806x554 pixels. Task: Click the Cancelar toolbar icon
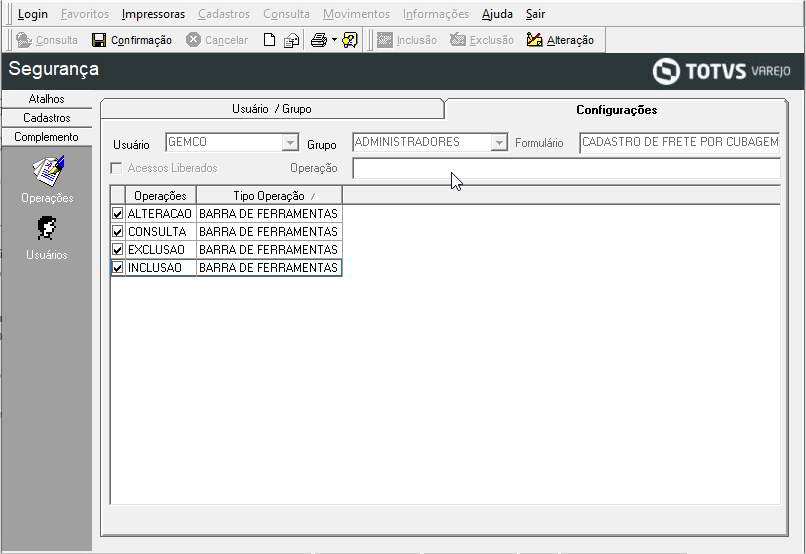pos(193,40)
